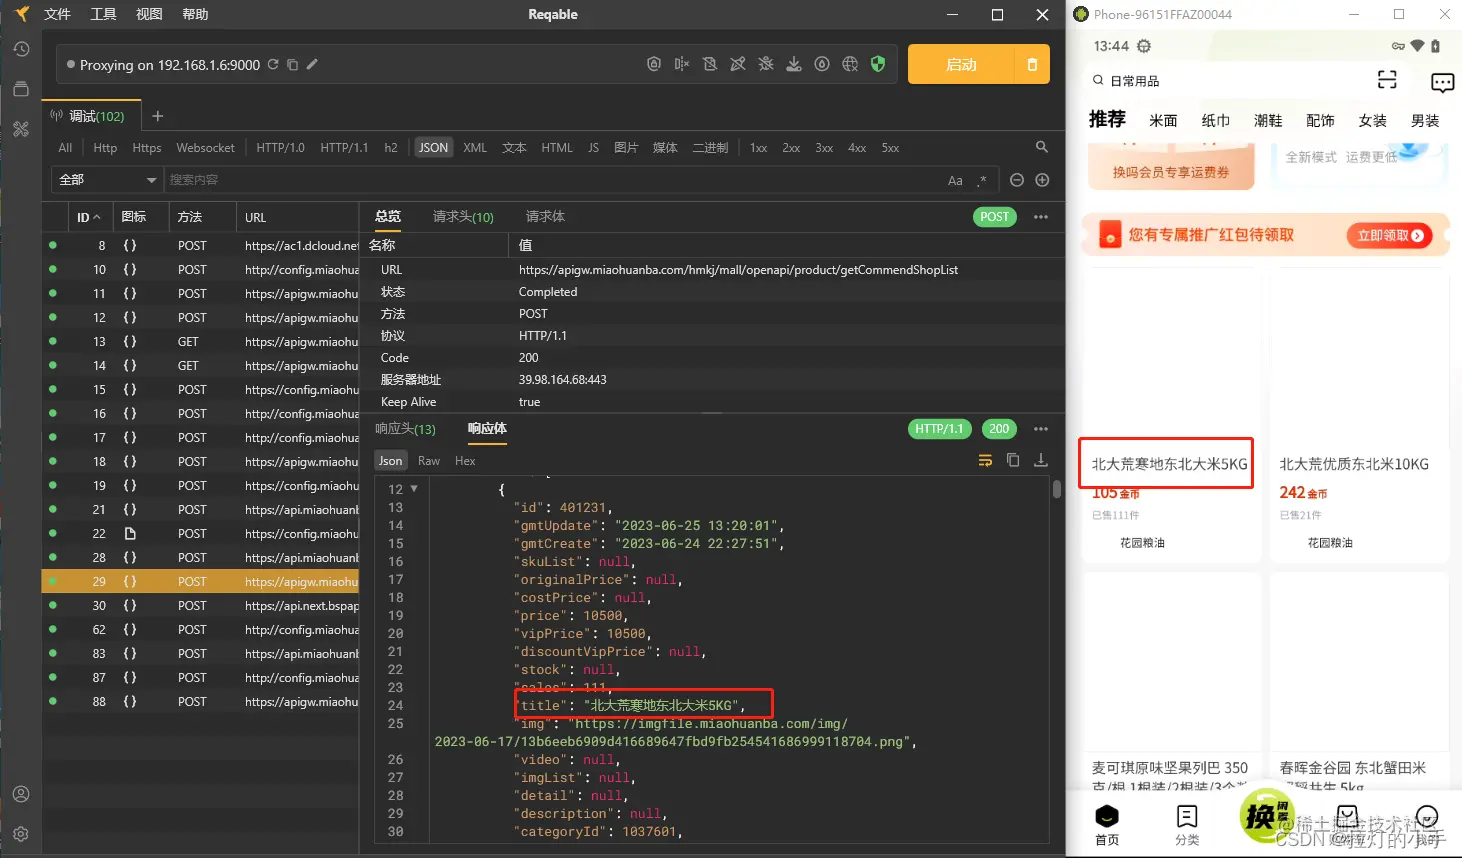Select the Hex response view
Viewport: 1462px width, 858px height.
pos(465,461)
